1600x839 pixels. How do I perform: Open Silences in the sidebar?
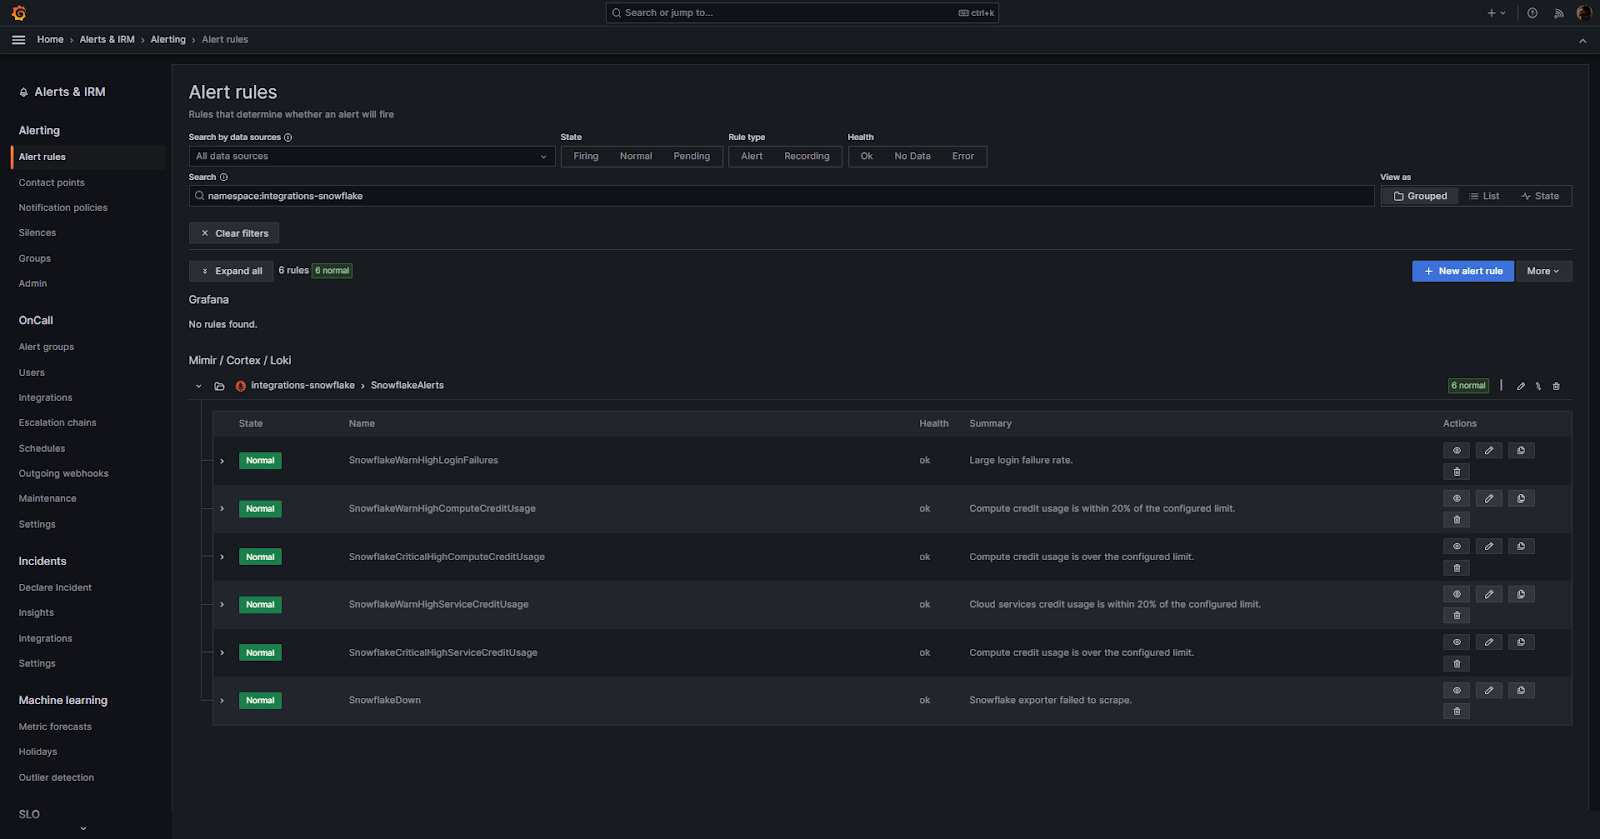[37, 233]
